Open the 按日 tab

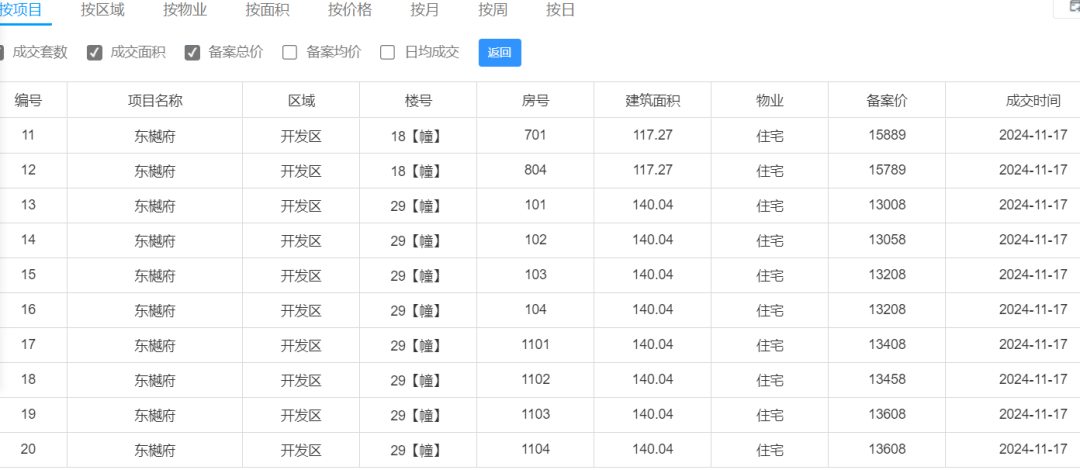click(561, 10)
